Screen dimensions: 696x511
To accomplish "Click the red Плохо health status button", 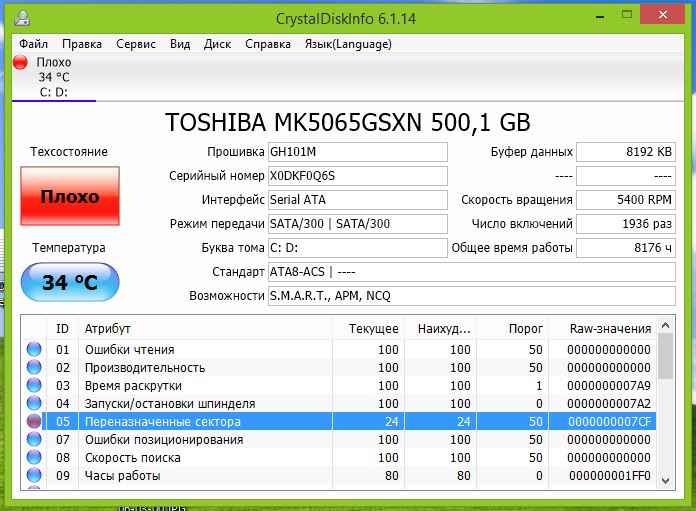I will pos(69,197).
